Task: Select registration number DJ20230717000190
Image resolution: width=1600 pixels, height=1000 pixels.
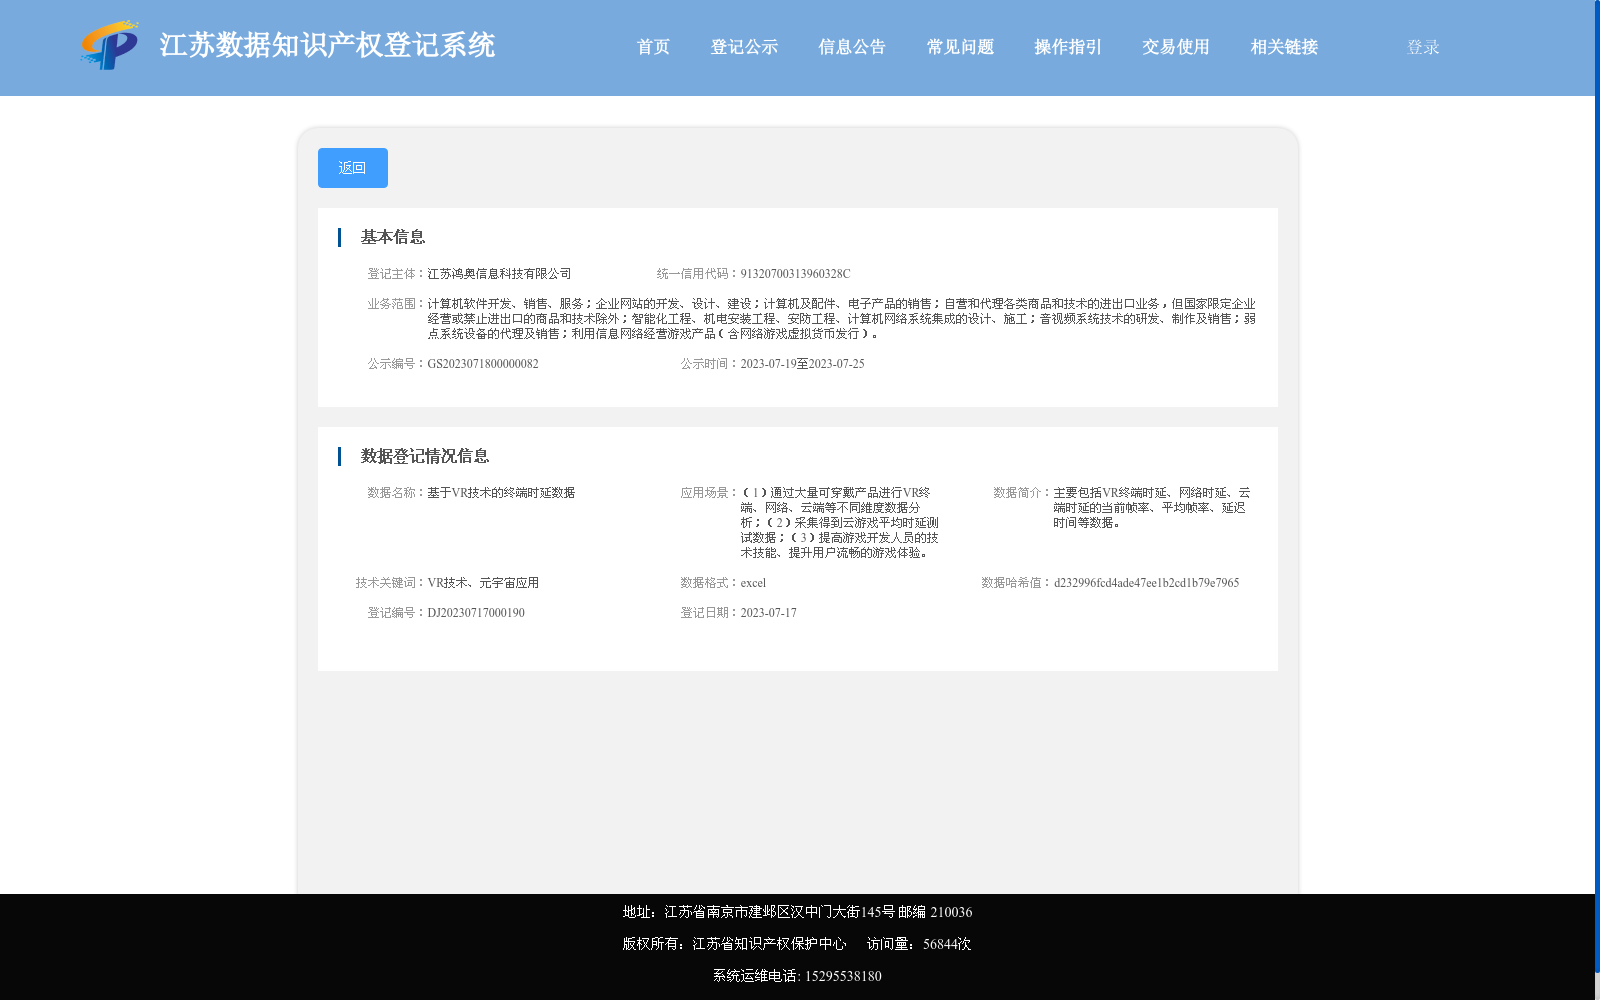Action: click(x=476, y=613)
